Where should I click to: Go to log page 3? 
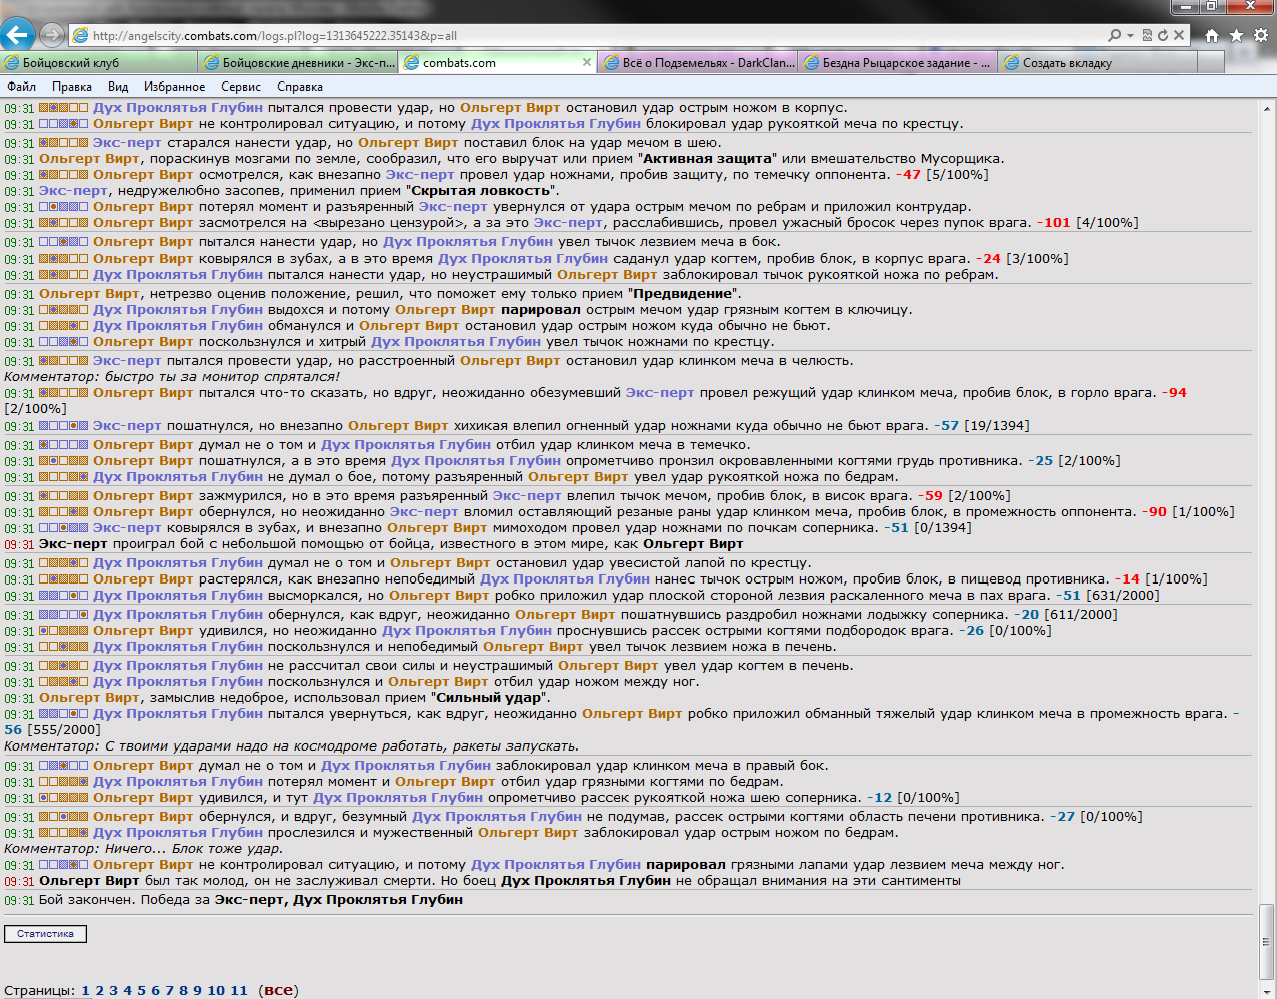(113, 991)
